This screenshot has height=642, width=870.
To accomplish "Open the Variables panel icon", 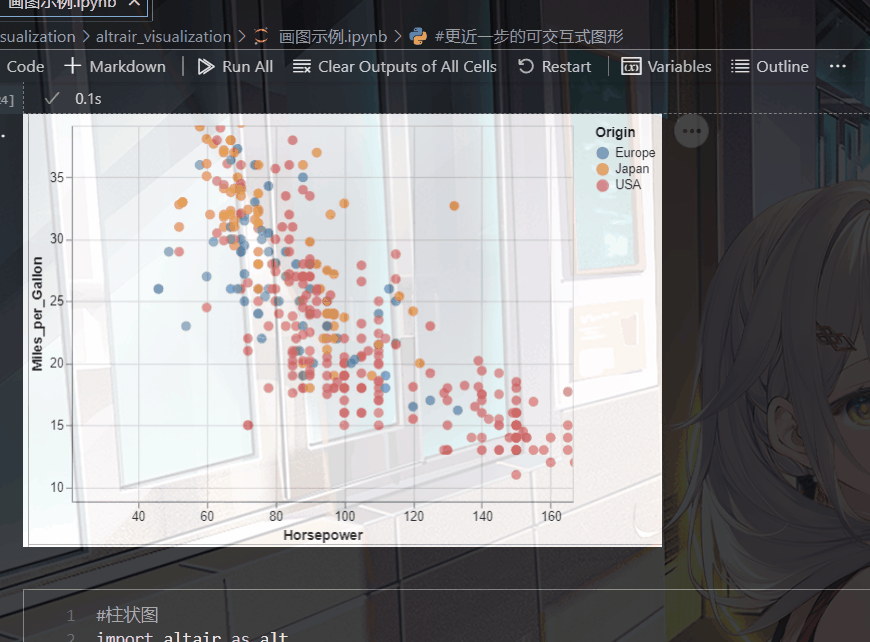I will click(631, 67).
